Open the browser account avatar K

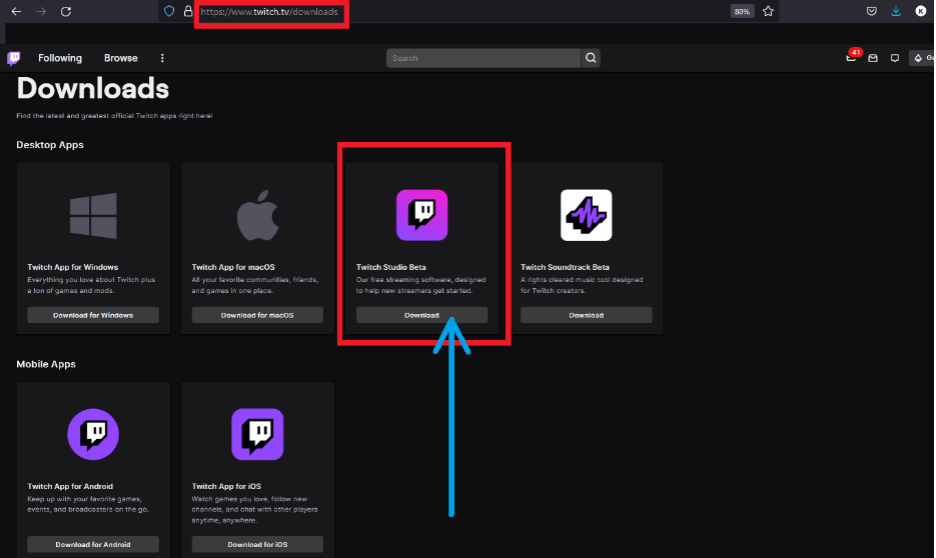pyautogui.click(x=920, y=11)
